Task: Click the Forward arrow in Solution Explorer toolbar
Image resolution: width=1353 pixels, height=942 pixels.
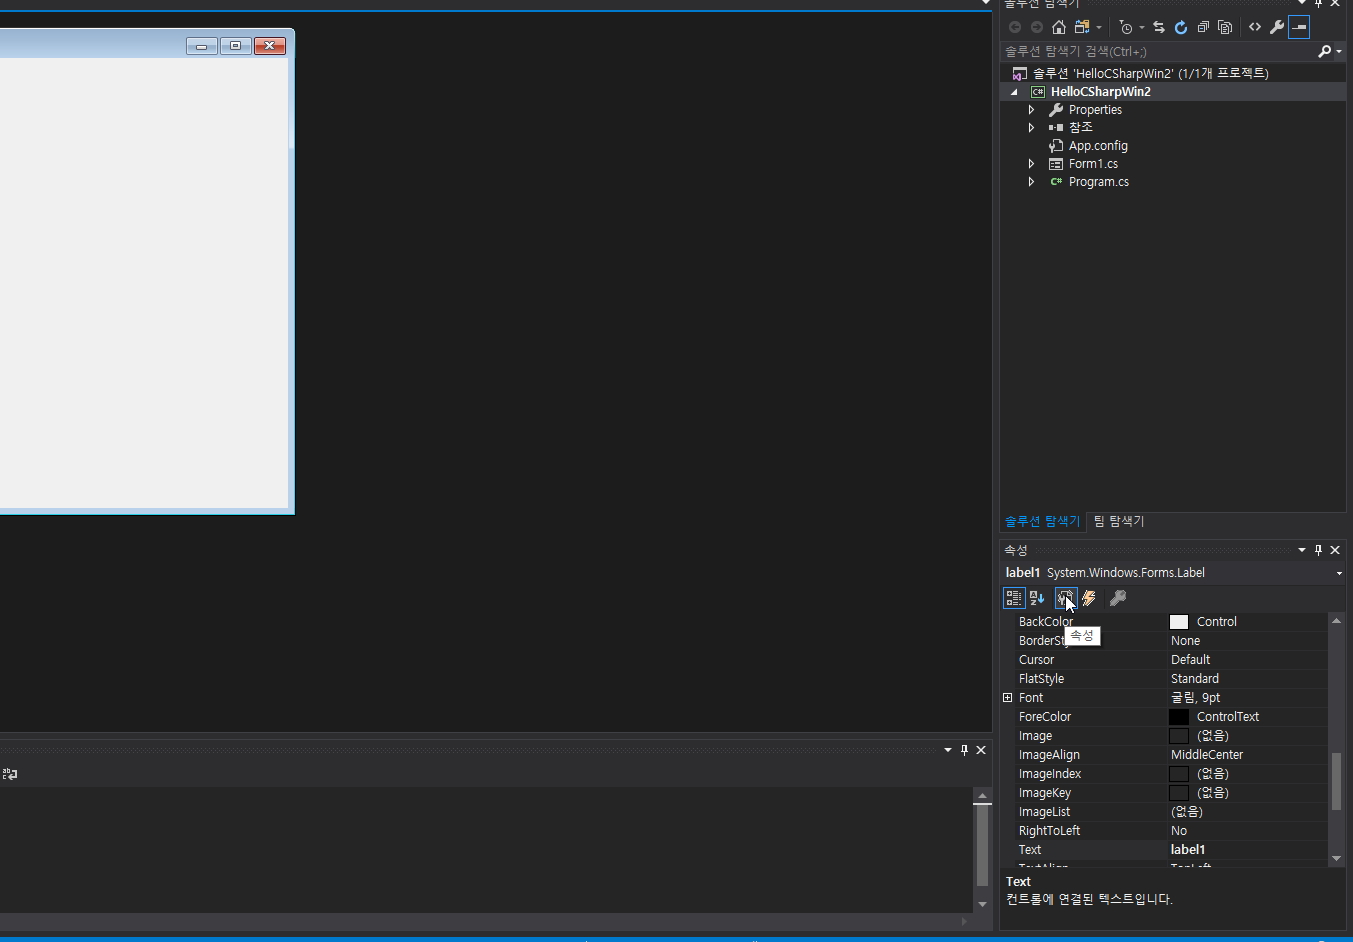Action: (x=1037, y=28)
